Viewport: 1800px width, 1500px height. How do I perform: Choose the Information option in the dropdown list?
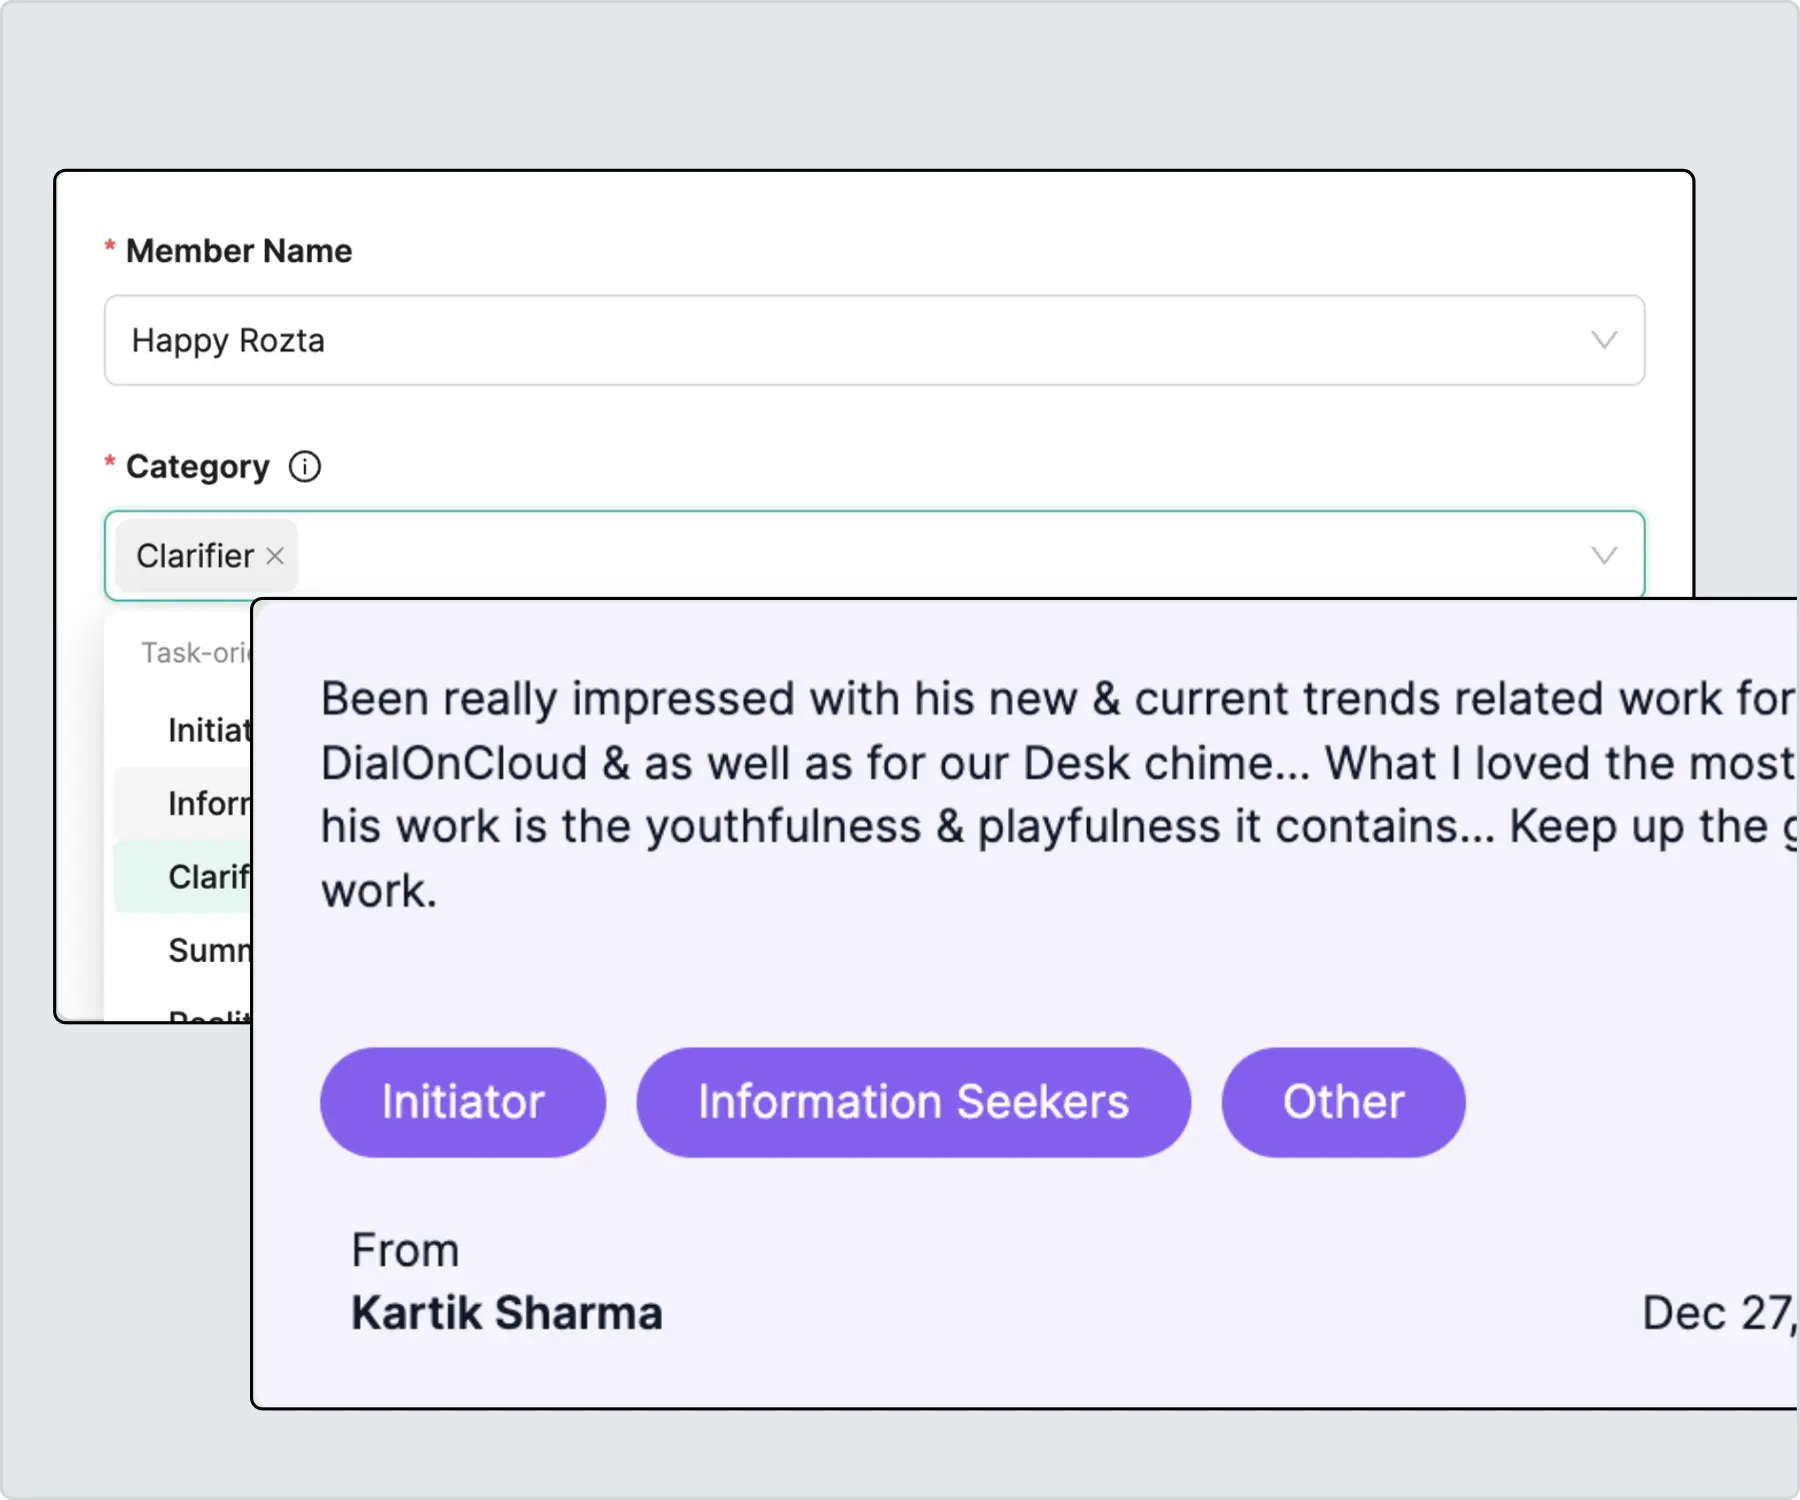click(208, 803)
